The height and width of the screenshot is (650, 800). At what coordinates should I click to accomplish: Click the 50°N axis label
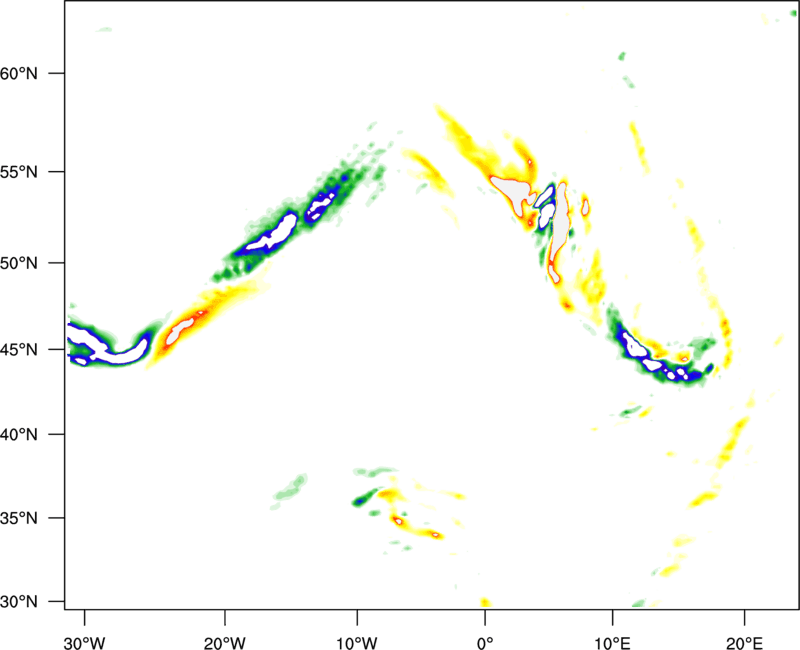point(19,263)
